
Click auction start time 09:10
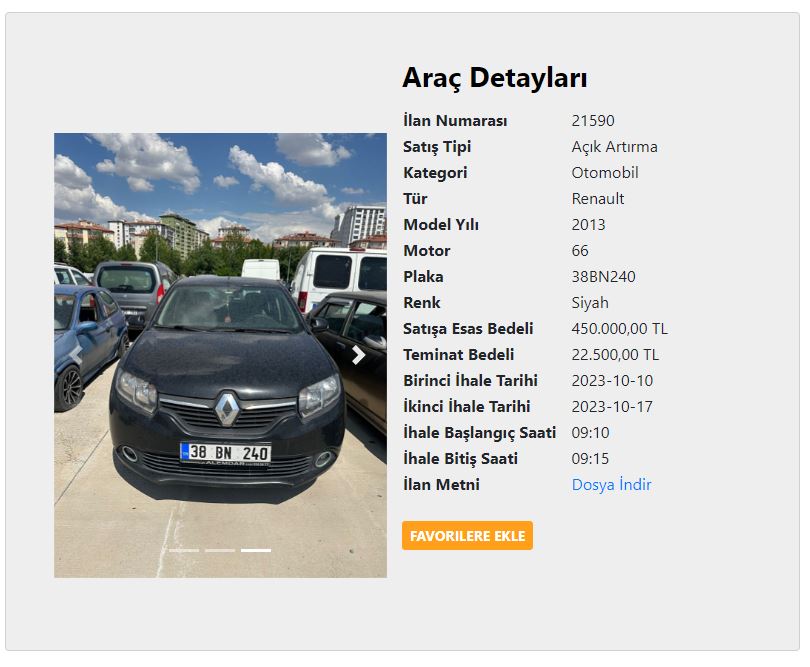[x=590, y=433]
